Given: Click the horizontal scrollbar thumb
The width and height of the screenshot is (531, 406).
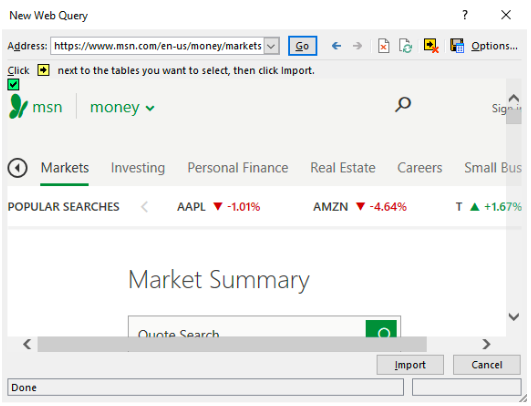Looking at the screenshot, I should 232,344.
